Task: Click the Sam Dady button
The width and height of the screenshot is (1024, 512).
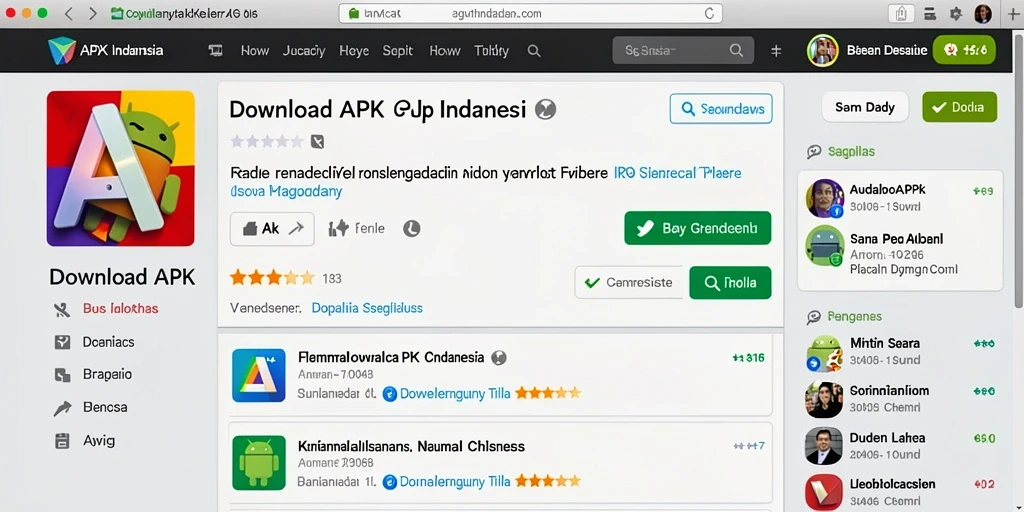Action: pyautogui.click(x=865, y=107)
